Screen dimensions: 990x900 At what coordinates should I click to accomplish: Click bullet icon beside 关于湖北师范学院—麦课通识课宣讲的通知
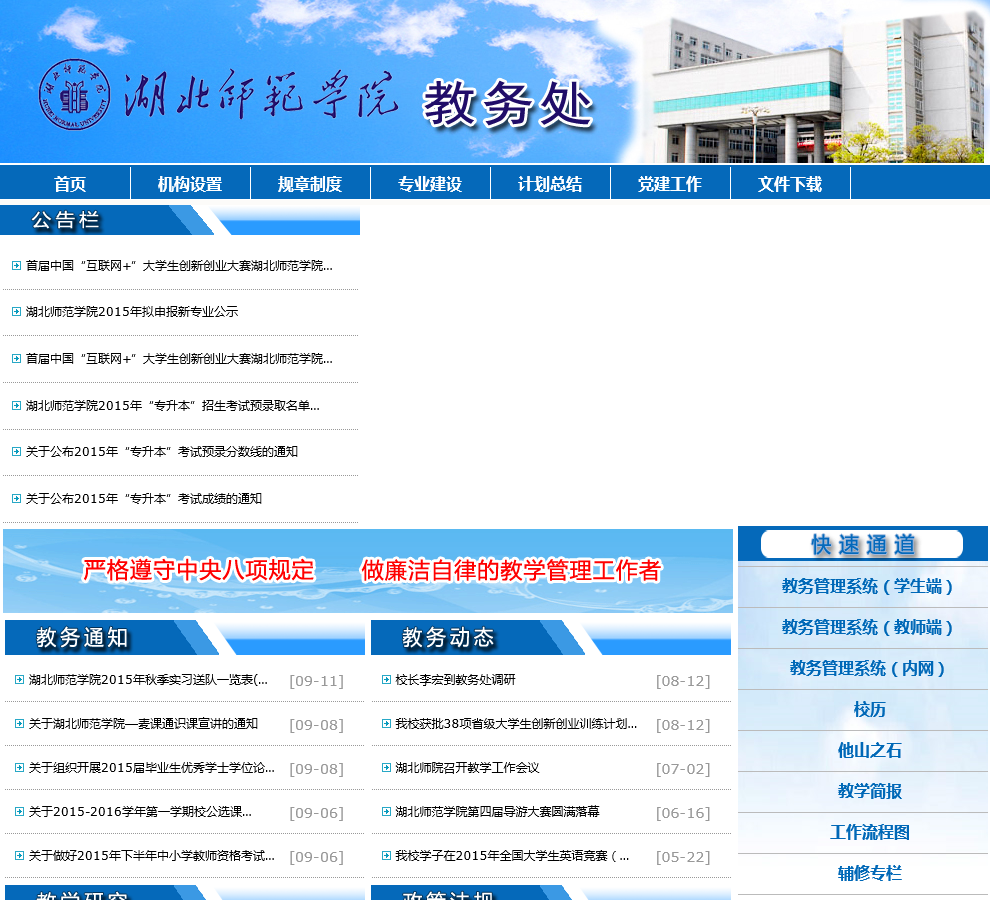point(20,724)
